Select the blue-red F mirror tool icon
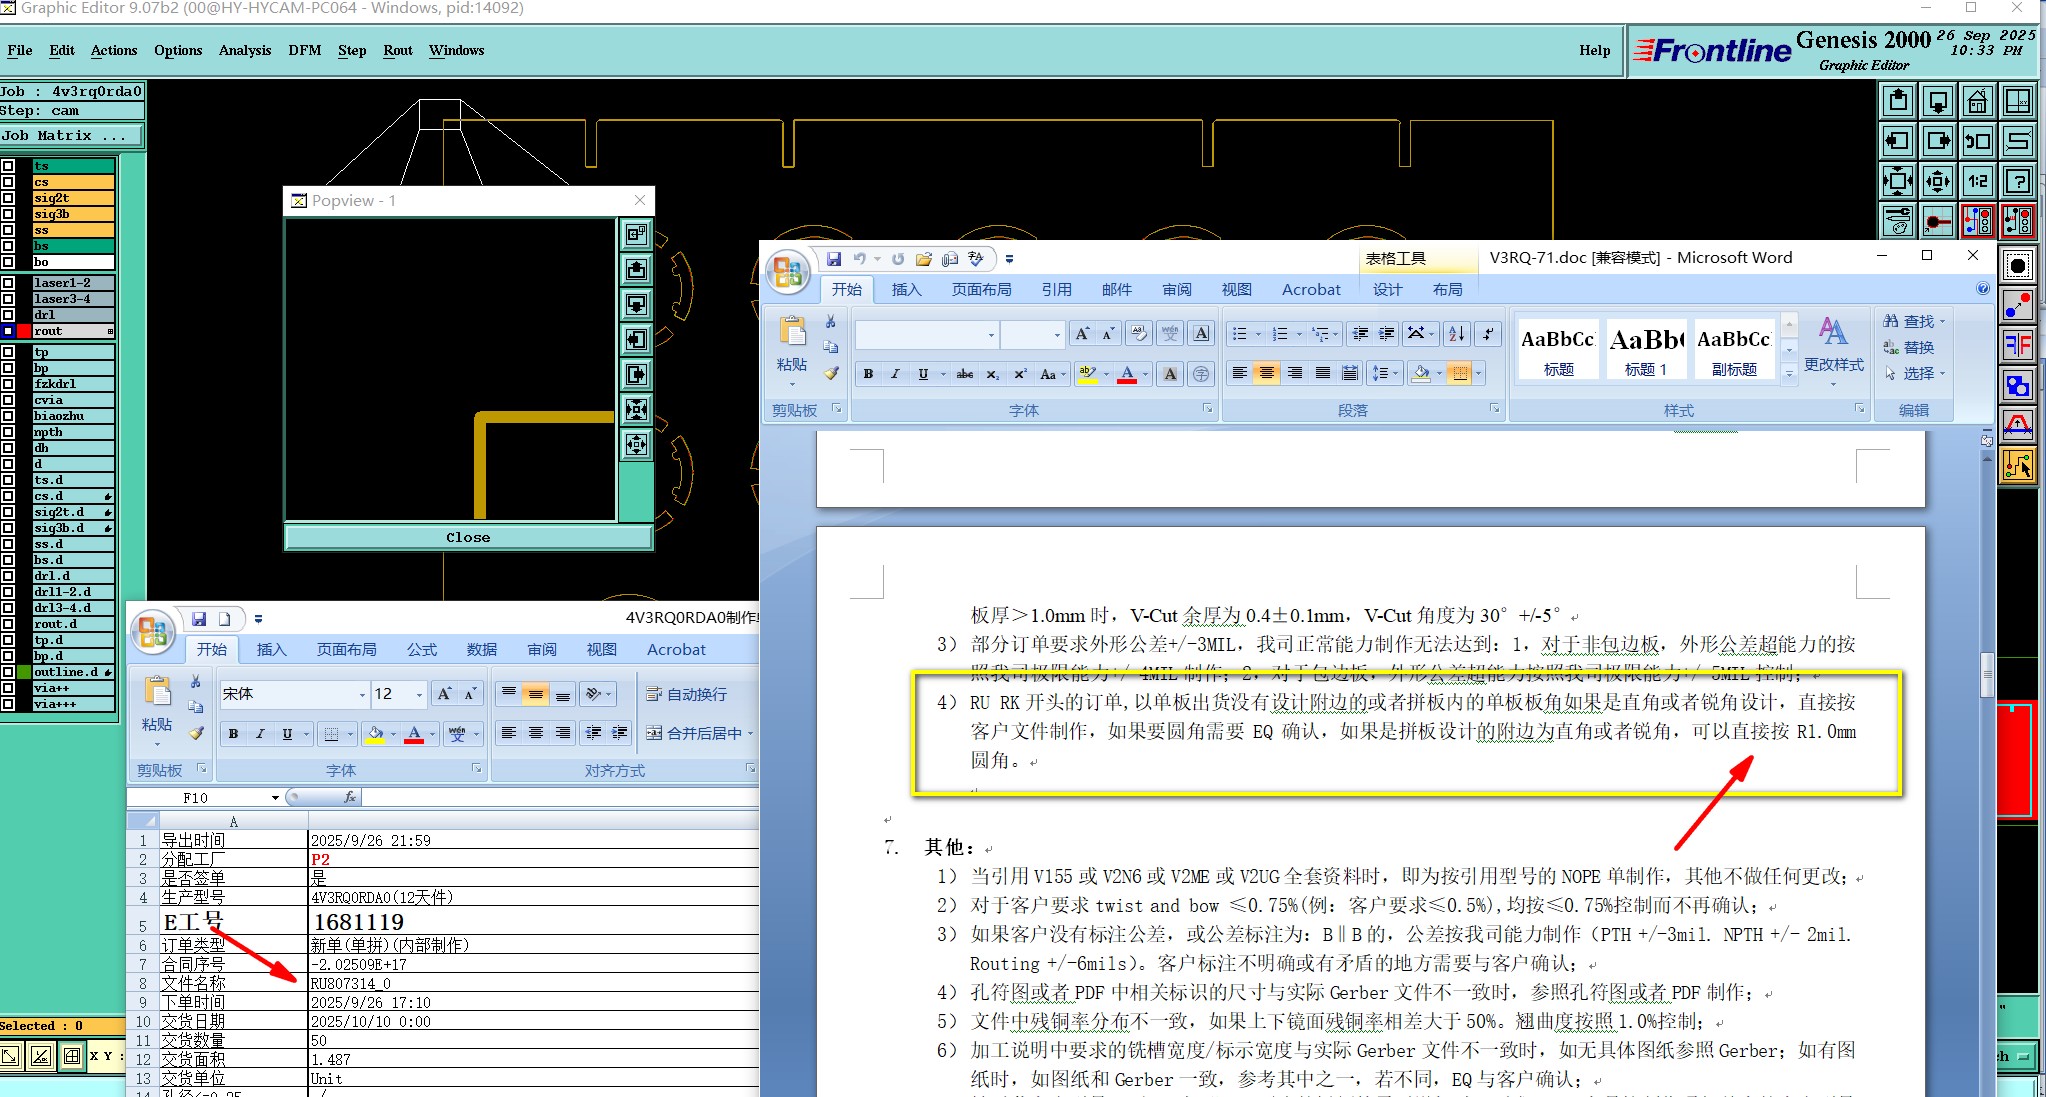 pos(2018,346)
